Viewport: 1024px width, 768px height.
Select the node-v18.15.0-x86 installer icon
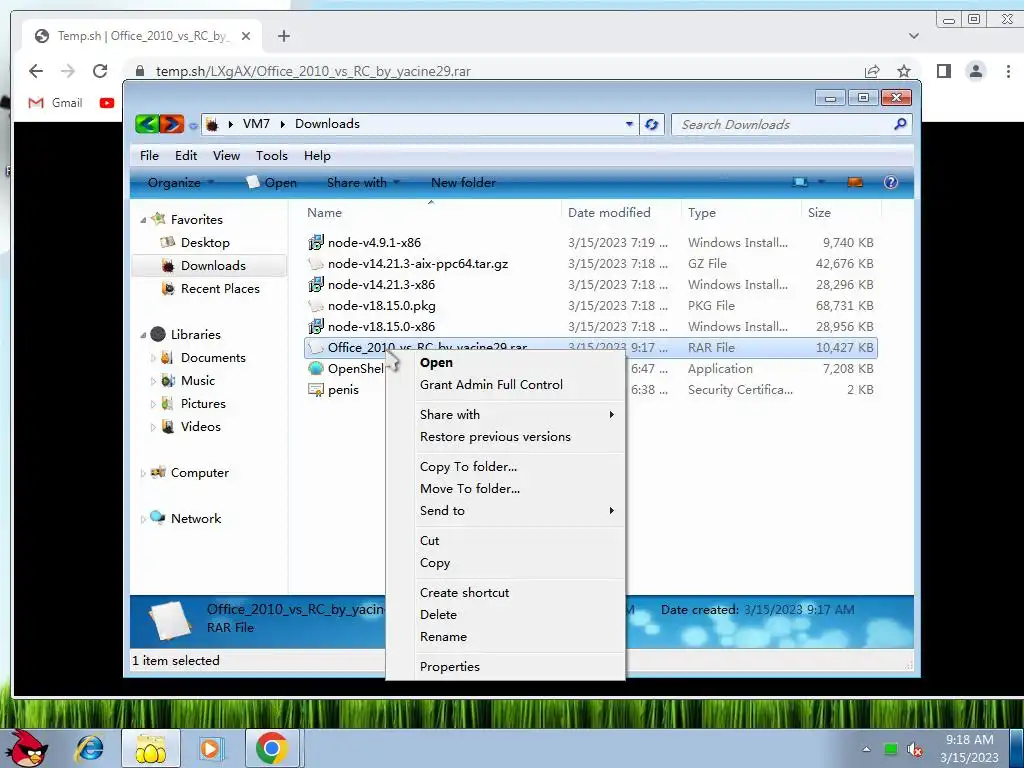316,327
